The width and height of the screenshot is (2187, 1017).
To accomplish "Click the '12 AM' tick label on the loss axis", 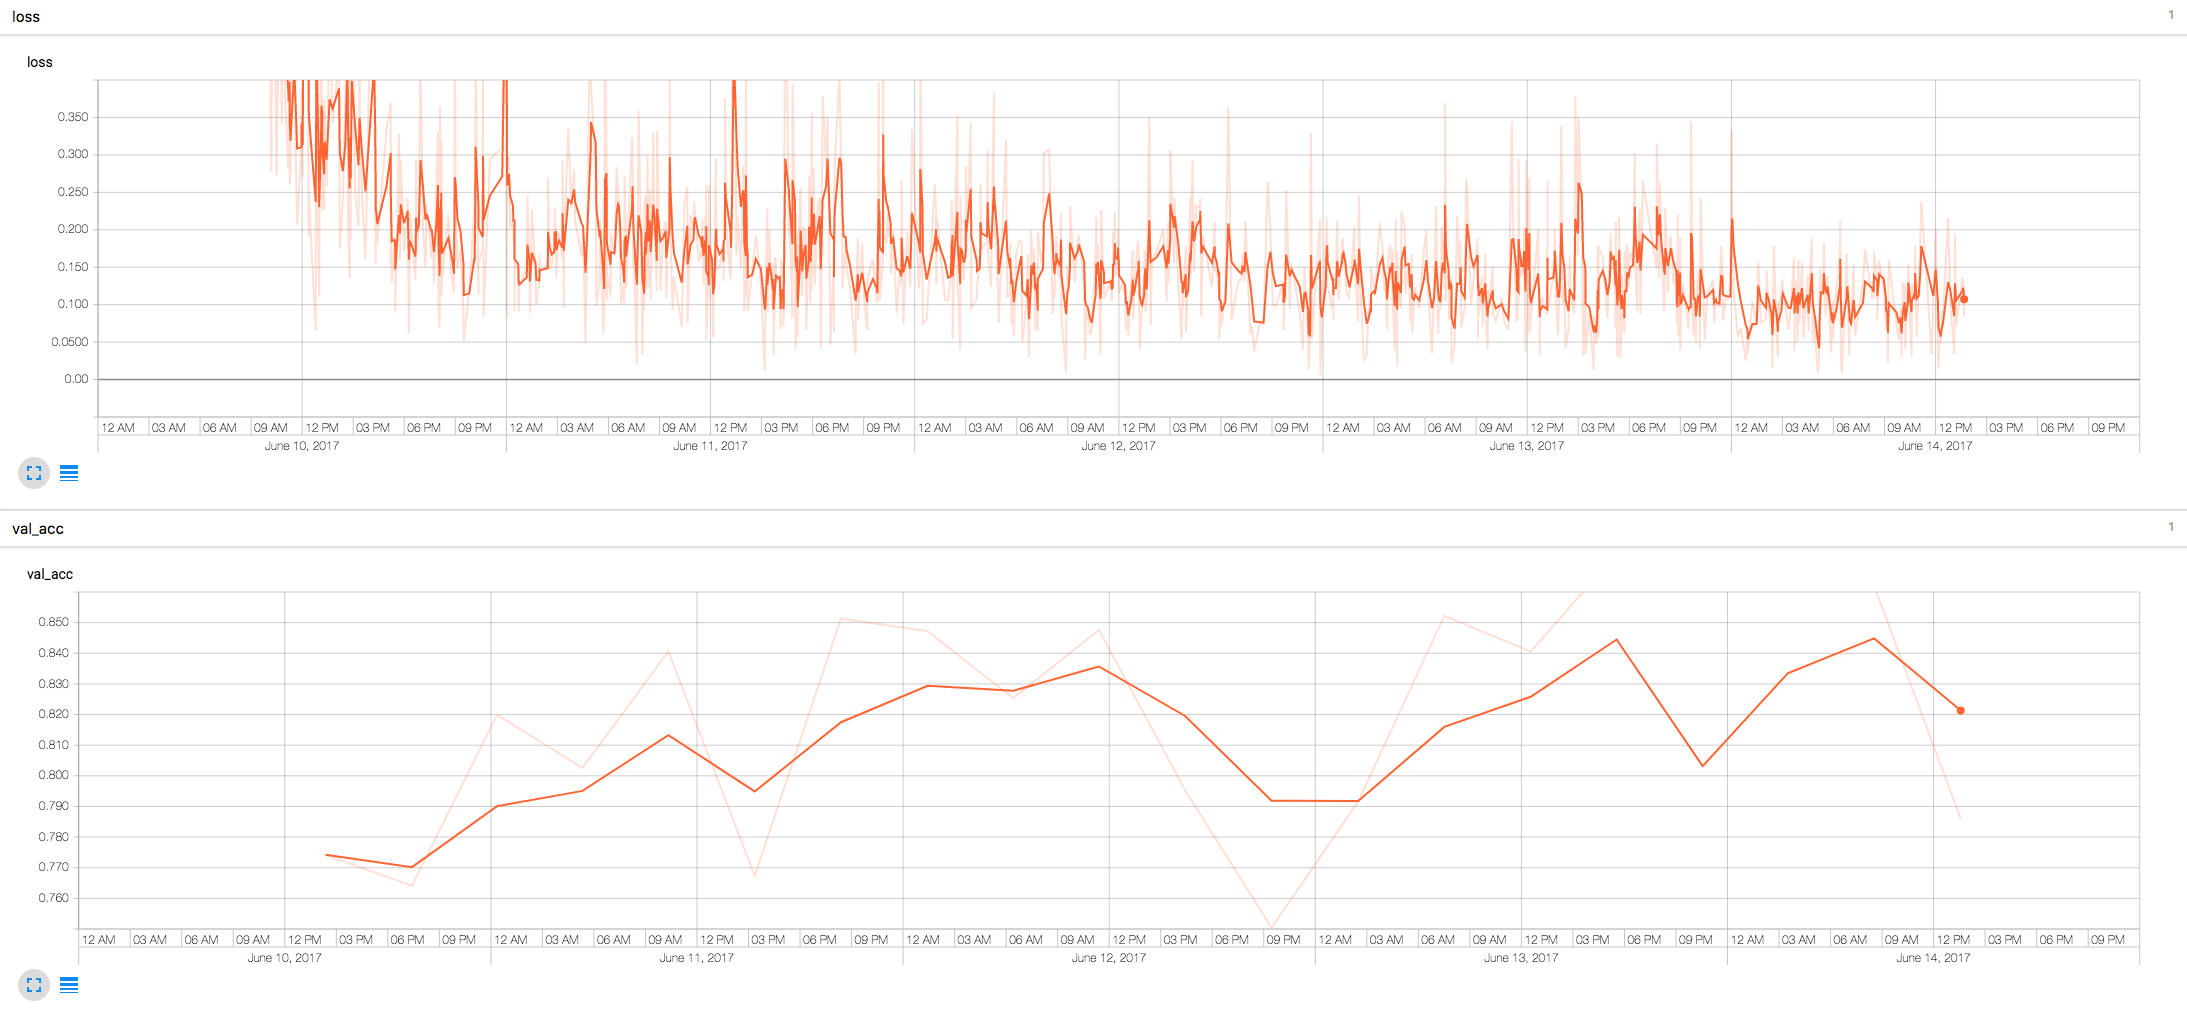I will click(119, 426).
